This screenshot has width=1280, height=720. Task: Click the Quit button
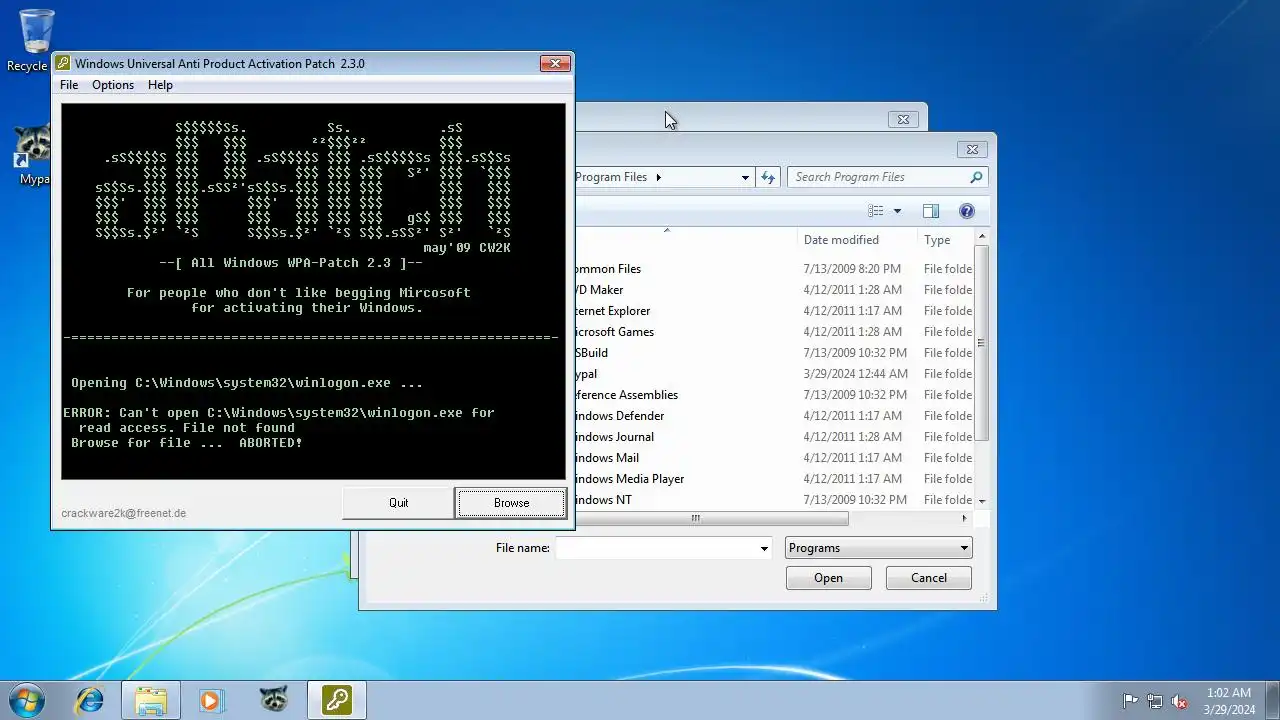click(x=398, y=503)
